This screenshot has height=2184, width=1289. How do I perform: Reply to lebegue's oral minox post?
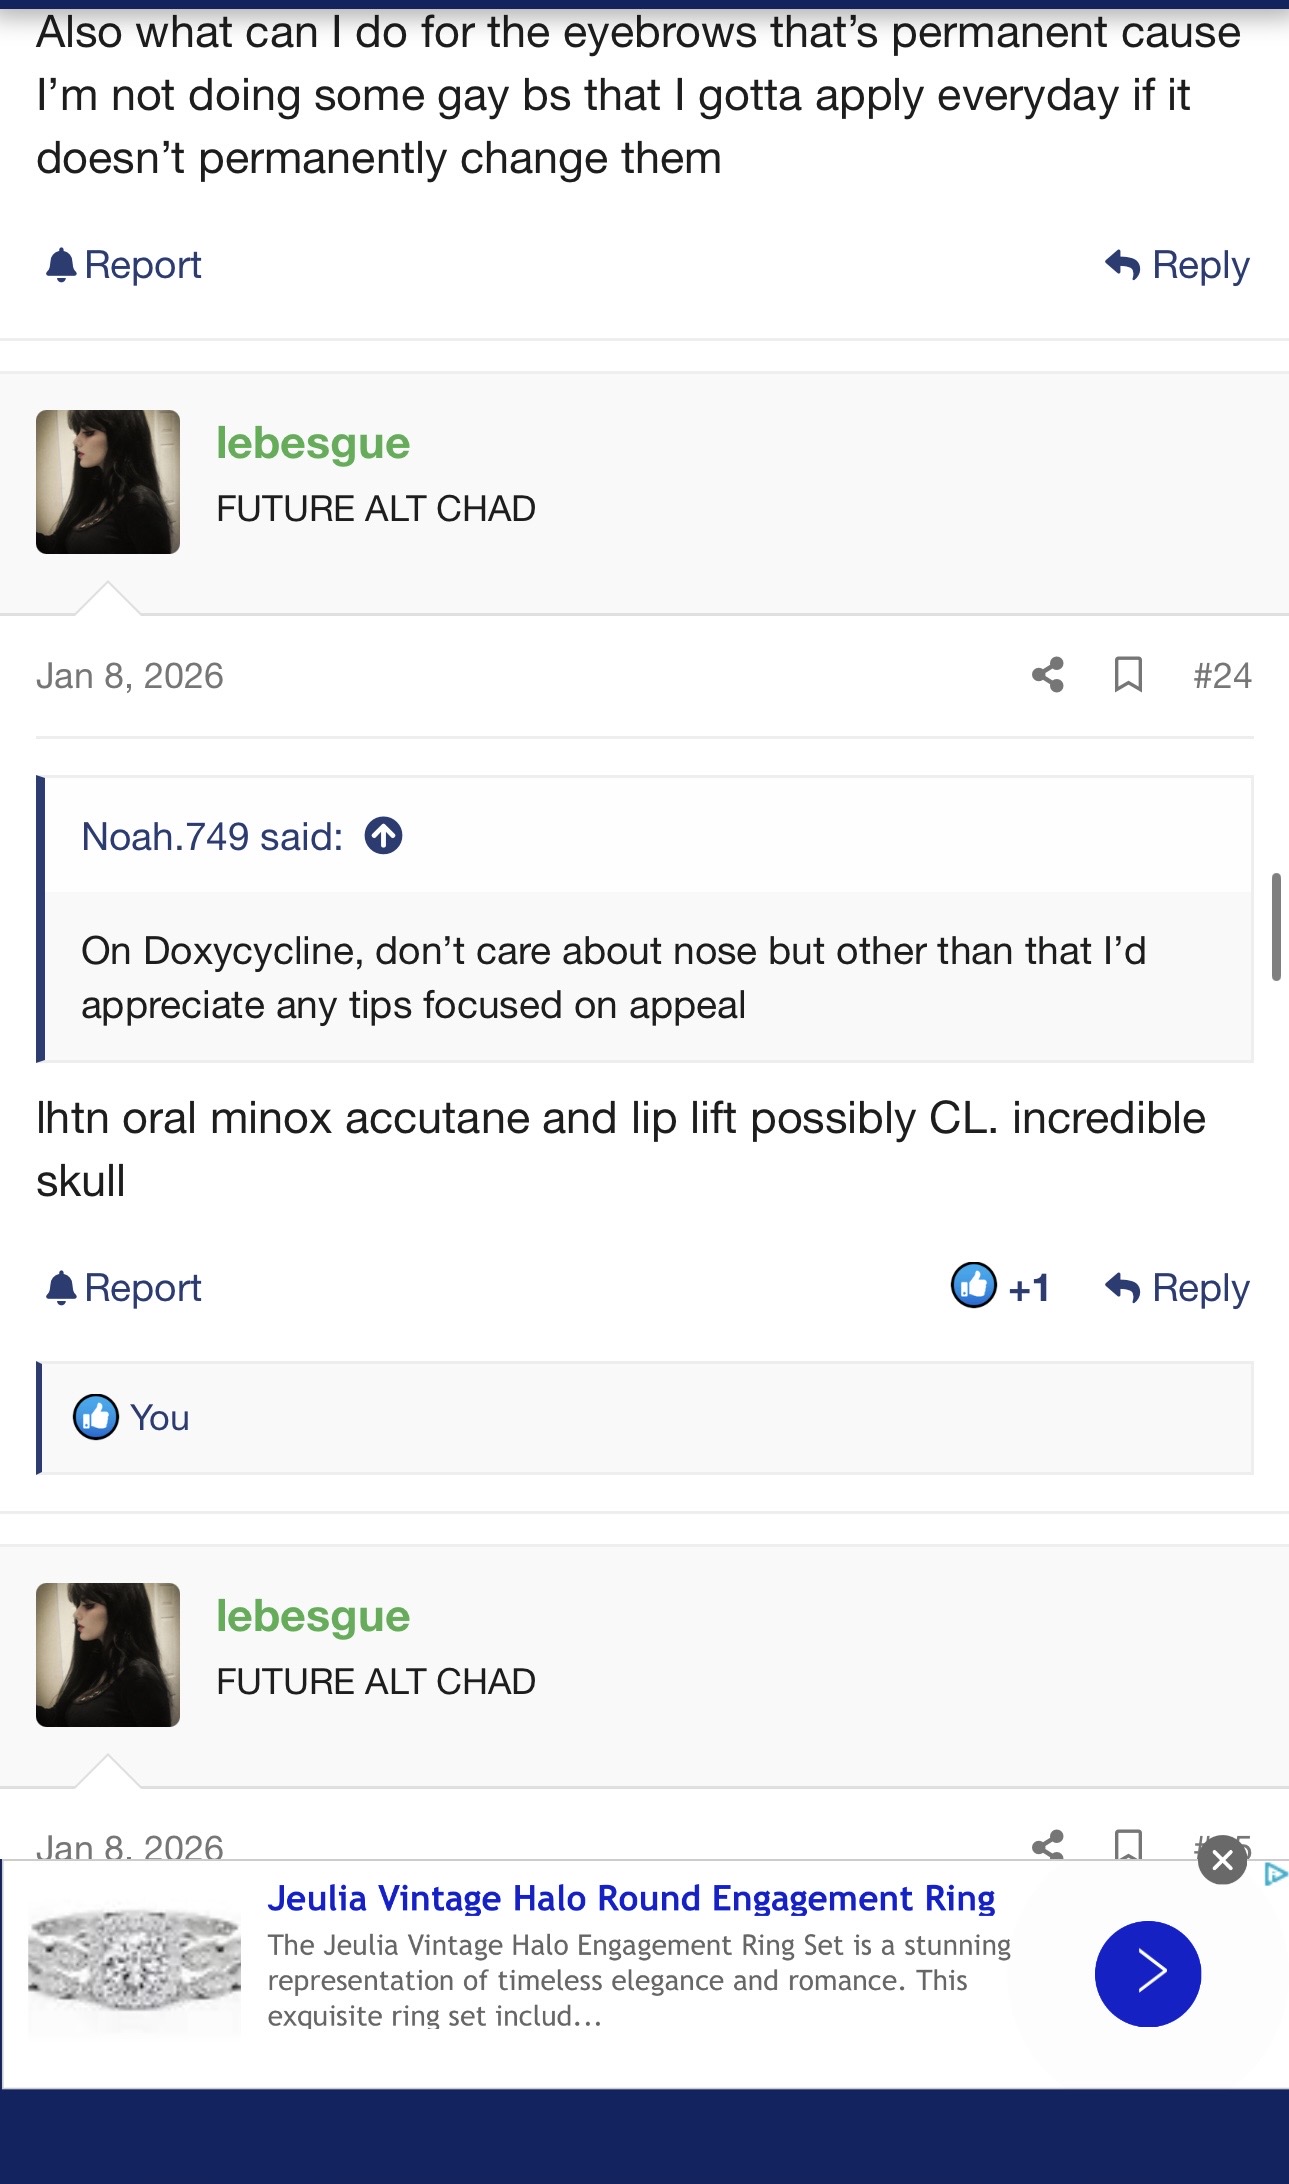[x=1178, y=1288]
